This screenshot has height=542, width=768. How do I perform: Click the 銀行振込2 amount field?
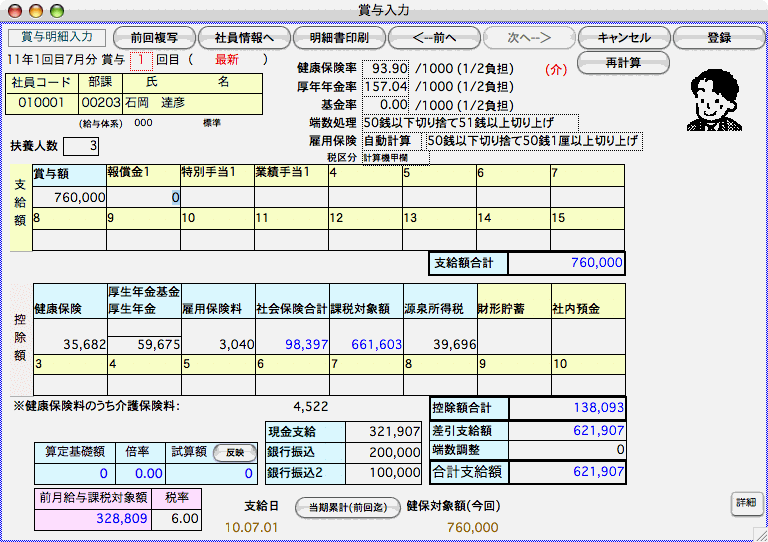tap(384, 472)
